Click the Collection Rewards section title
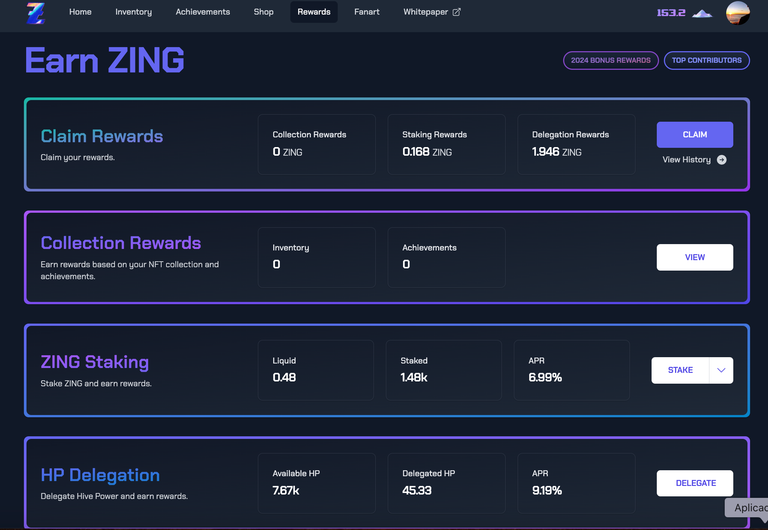The height and width of the screenshot is (530, 768). coord(121,243)
